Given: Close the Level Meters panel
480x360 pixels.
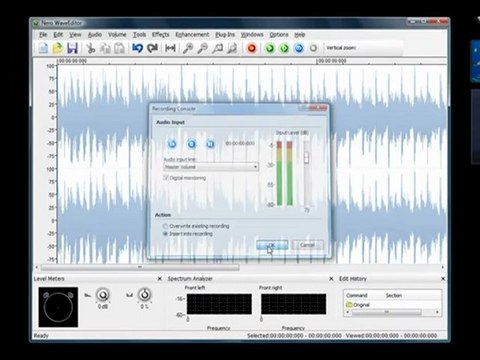Looking at the screenshot, I should 160,278.
